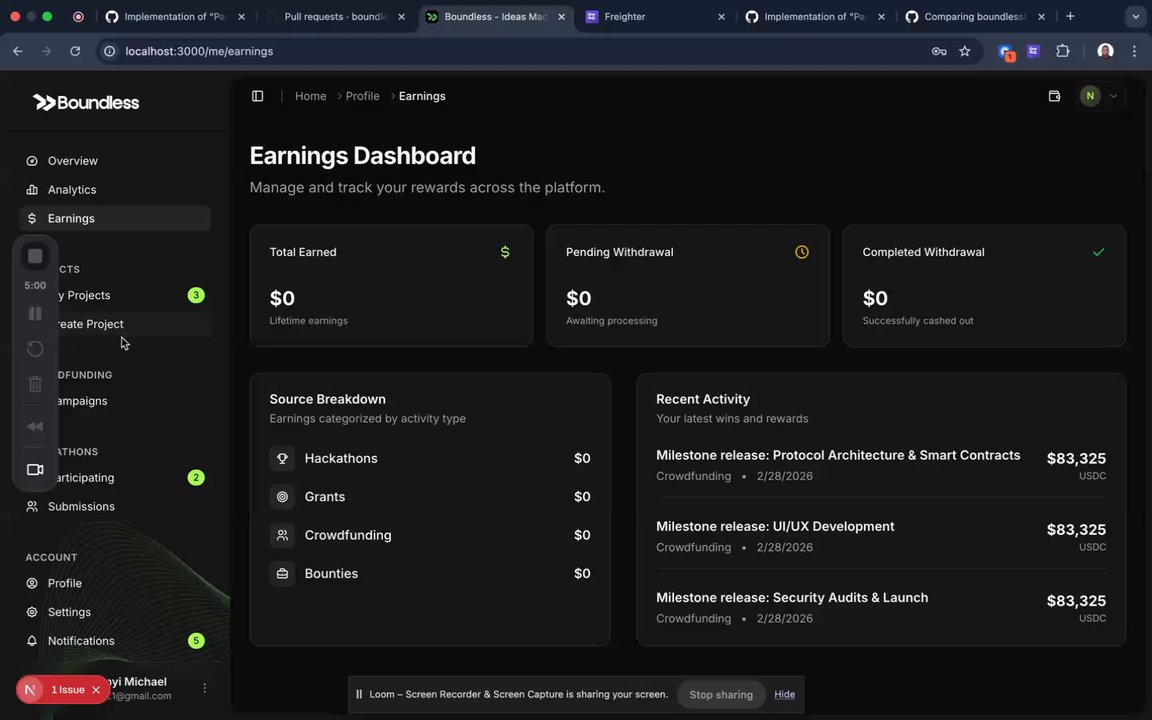Click the green dollar icon in Total Earned
The width and height of the screenshot is (1152, 720).
pos(505,252)
